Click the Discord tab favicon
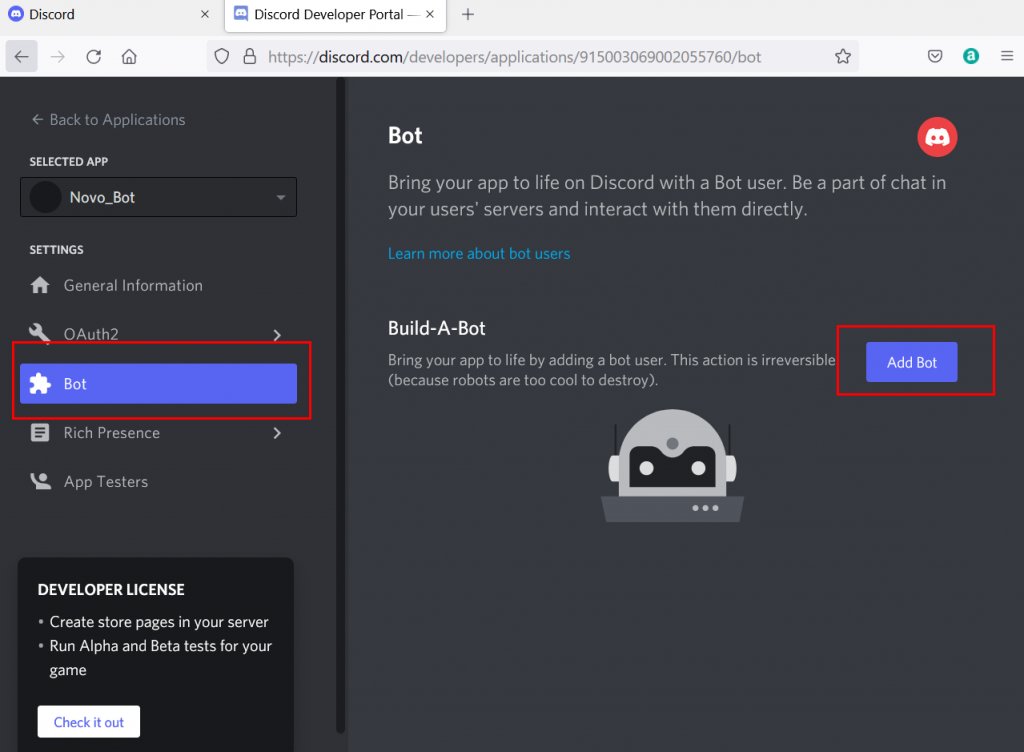 click(x=16, y=14)
